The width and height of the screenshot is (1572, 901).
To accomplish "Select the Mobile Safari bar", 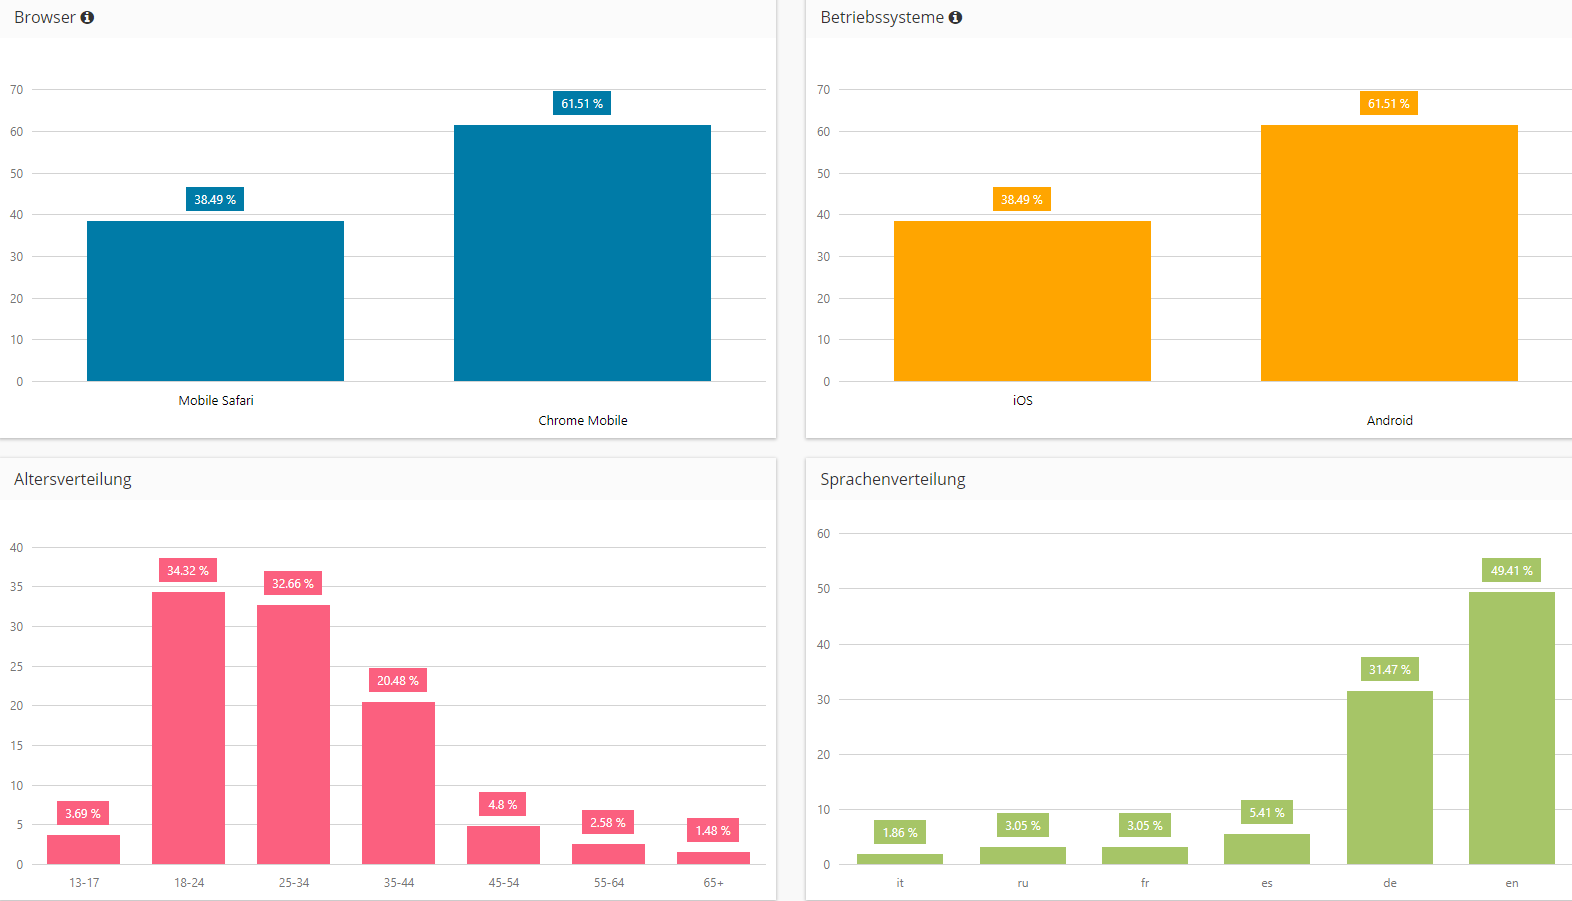I will [x=215, y=301].
